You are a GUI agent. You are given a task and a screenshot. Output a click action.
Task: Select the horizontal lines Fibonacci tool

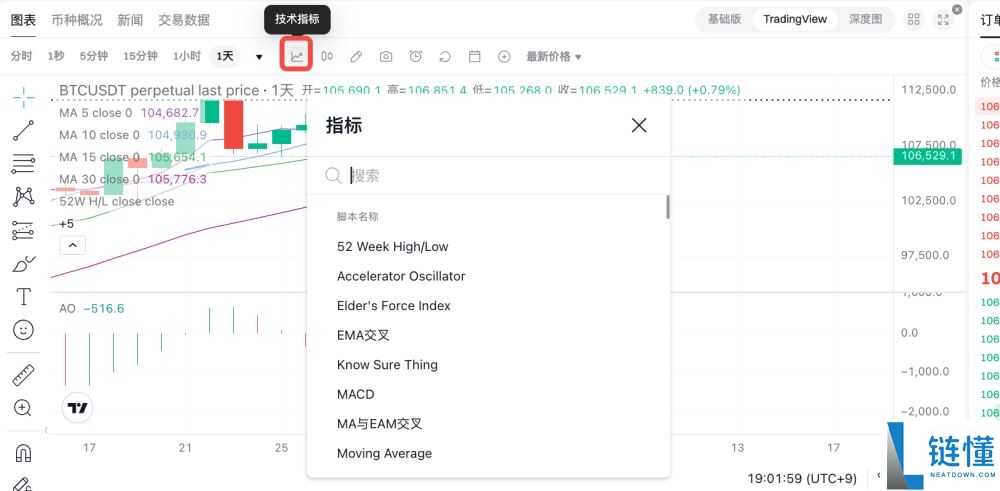tap(24, 164)
